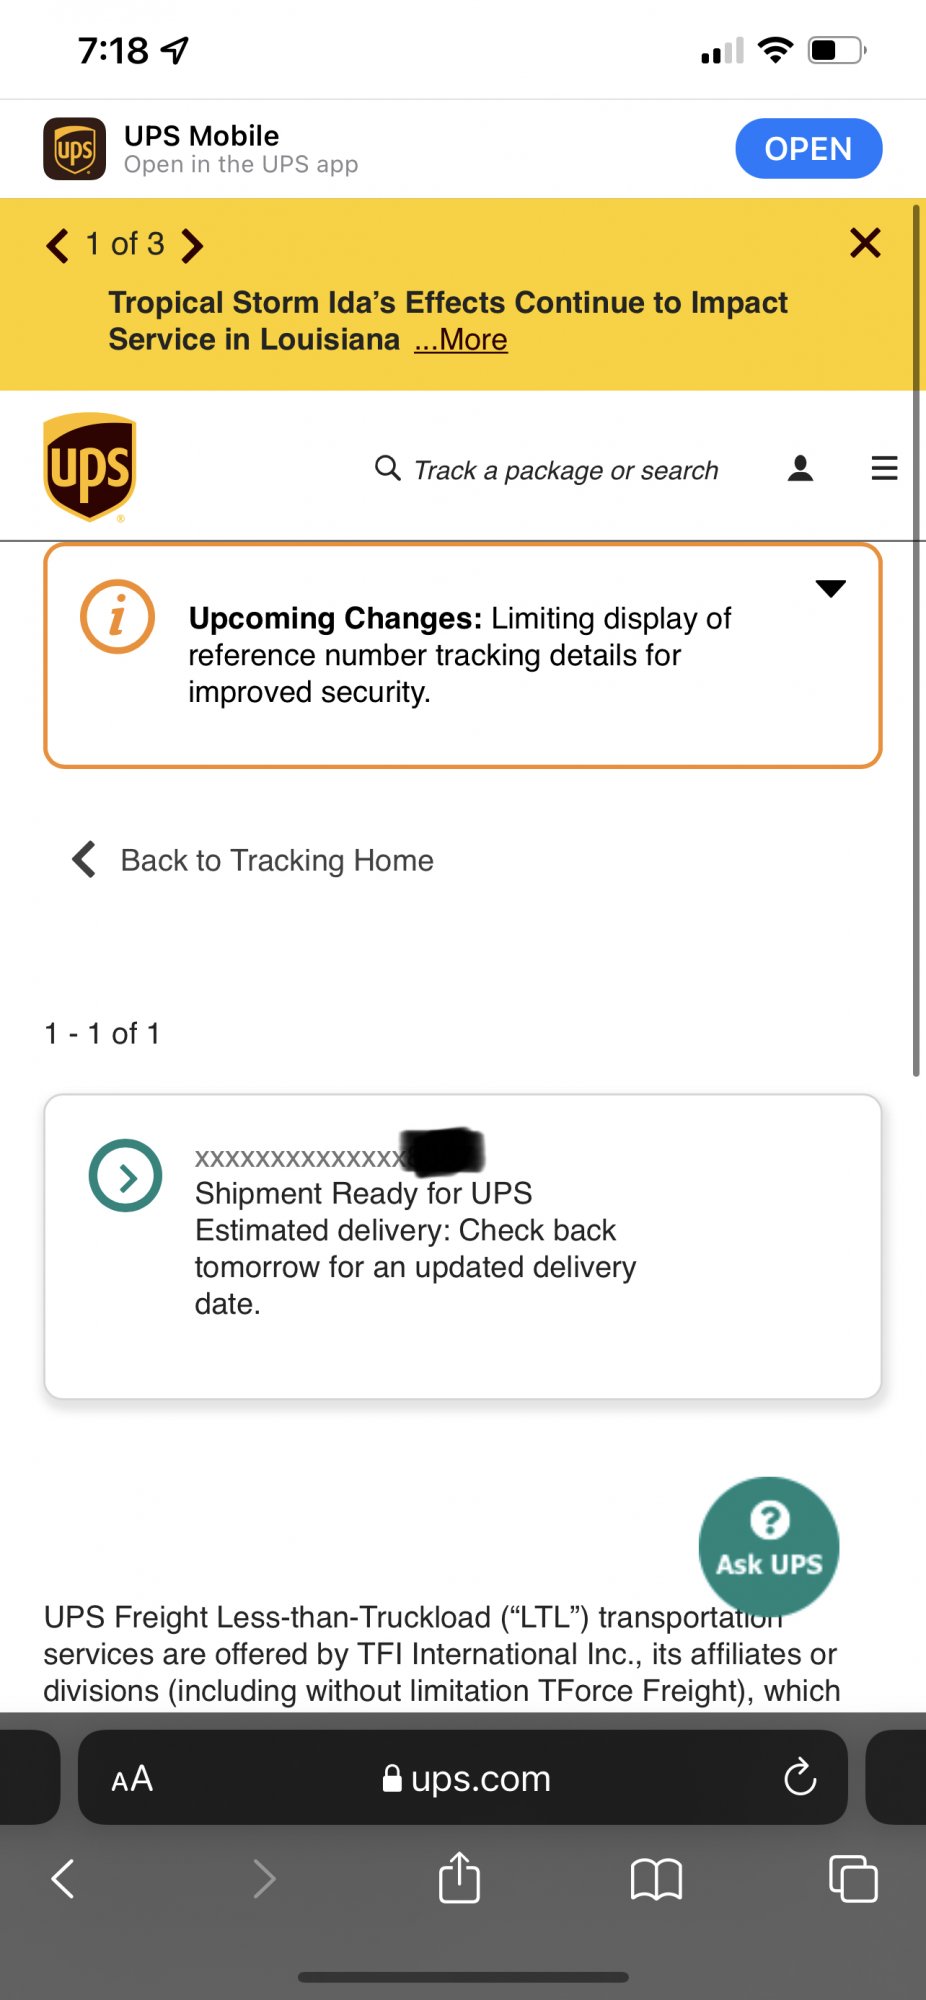
Task: Open the user account profile icon
Action: coord(800,468)
